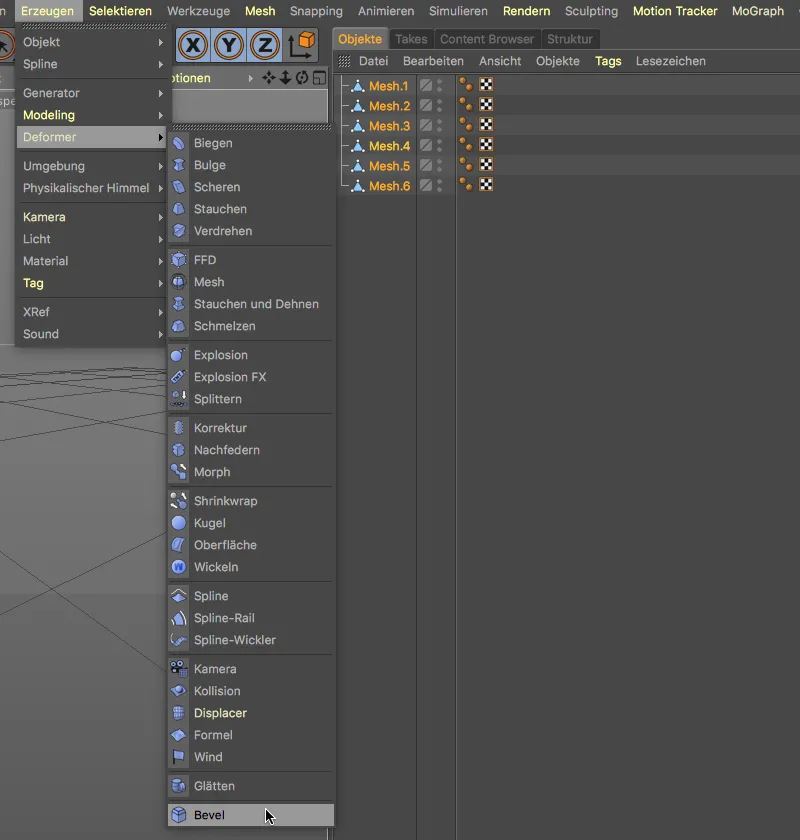Expand Physikalischer Himmel submenu
This screenshot has width=800, height=840.
93,188
